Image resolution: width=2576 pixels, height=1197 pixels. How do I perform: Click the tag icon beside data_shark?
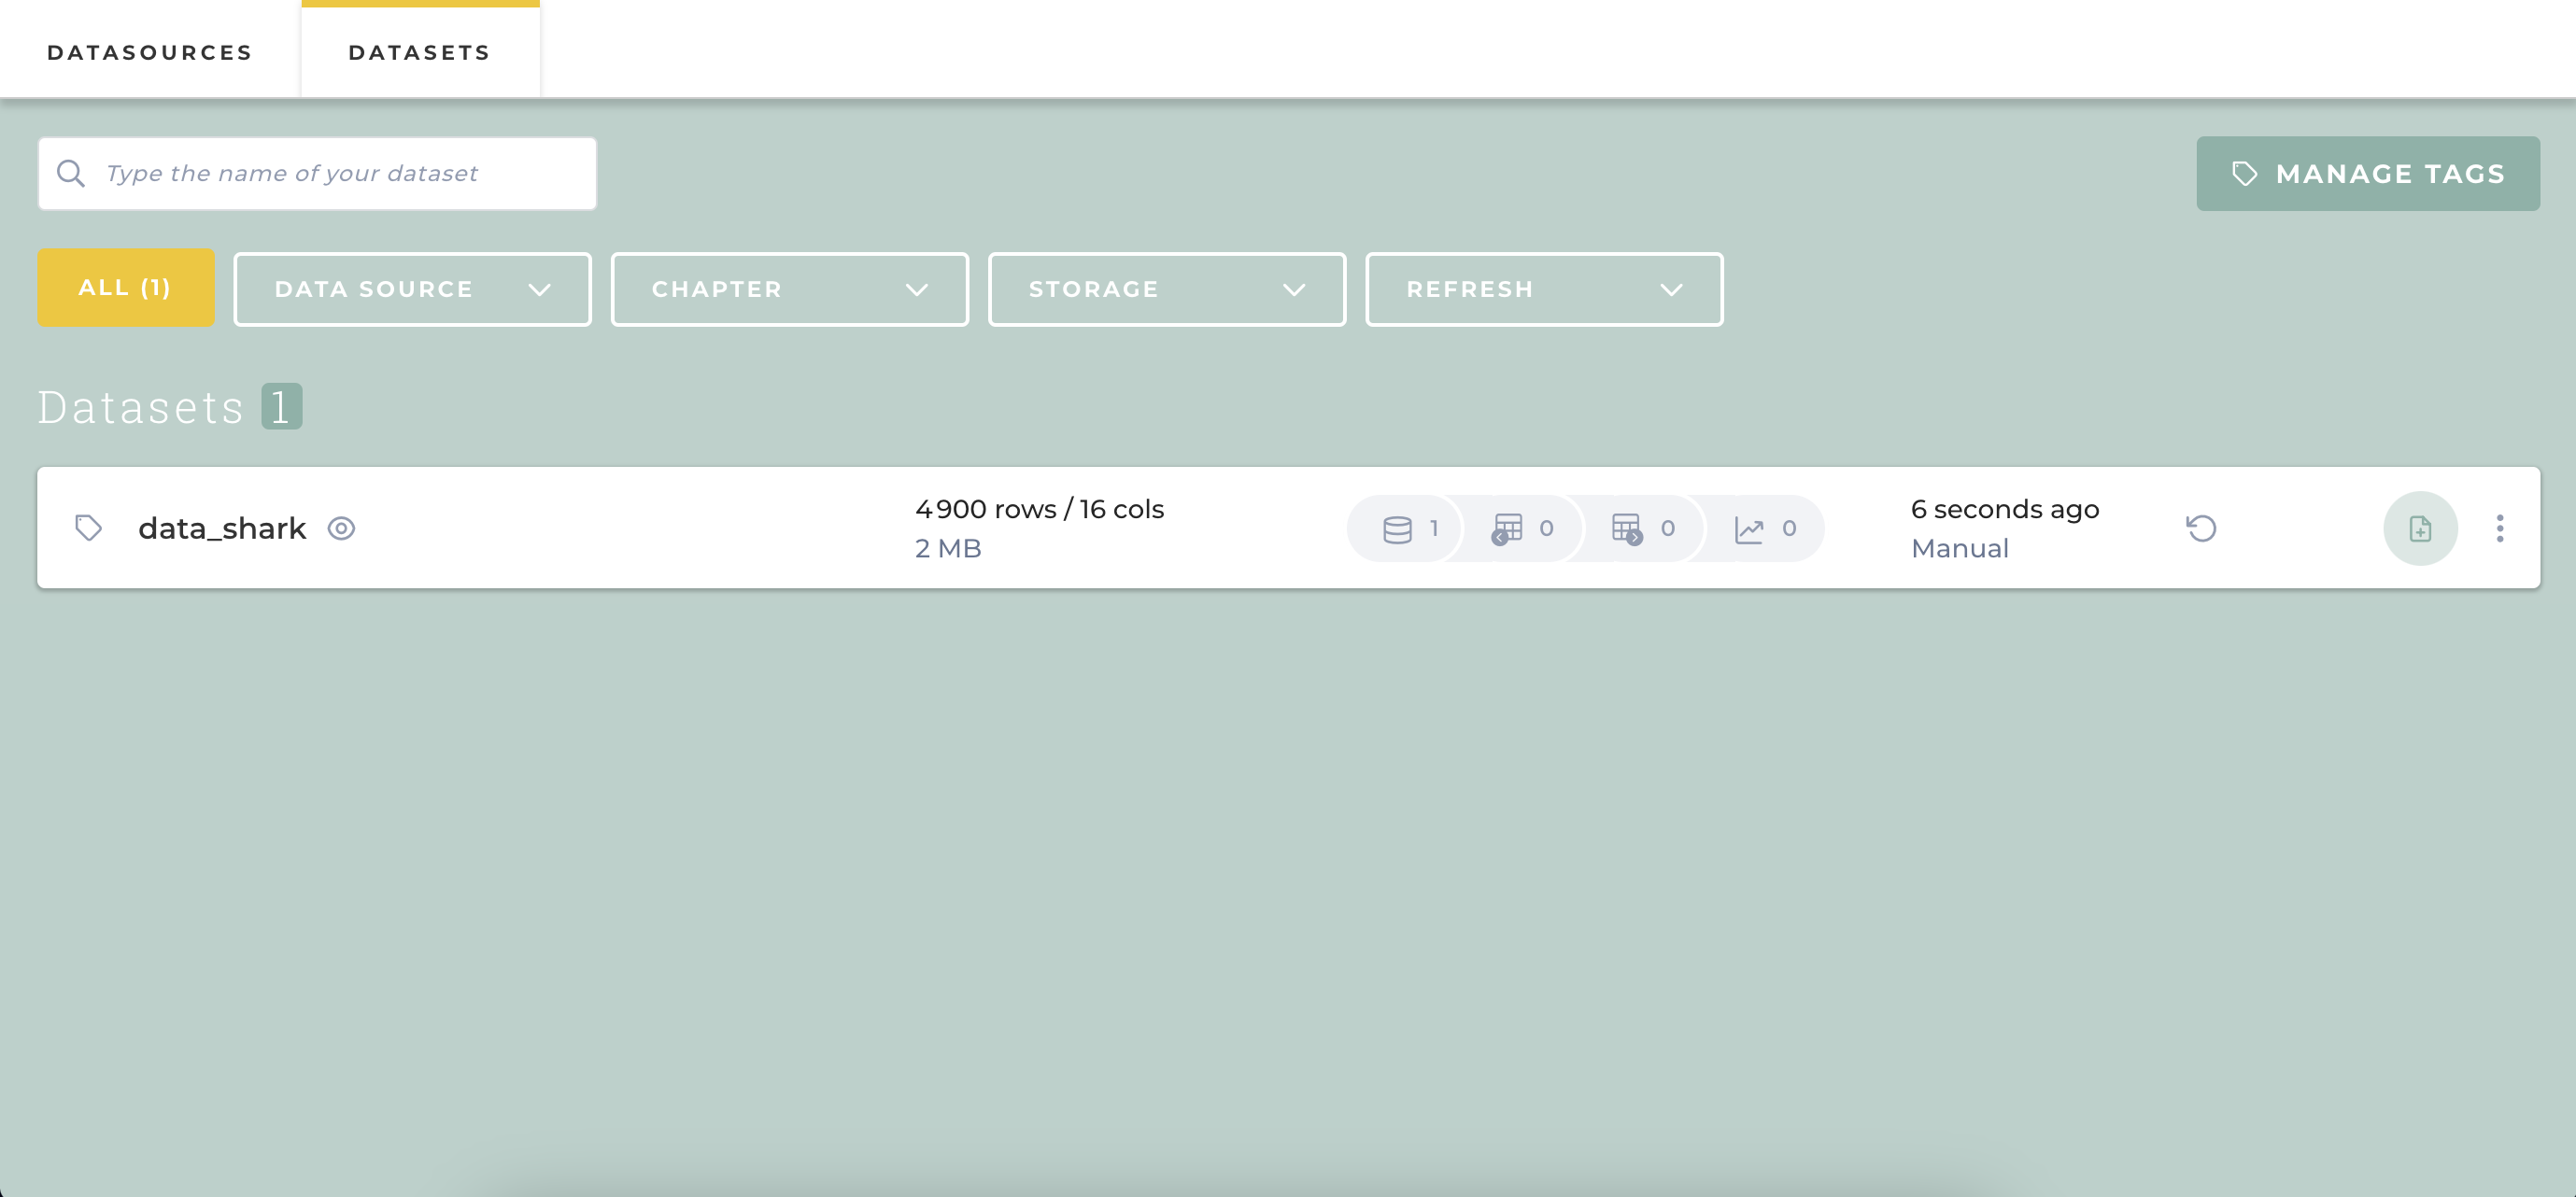click(89, 527)
